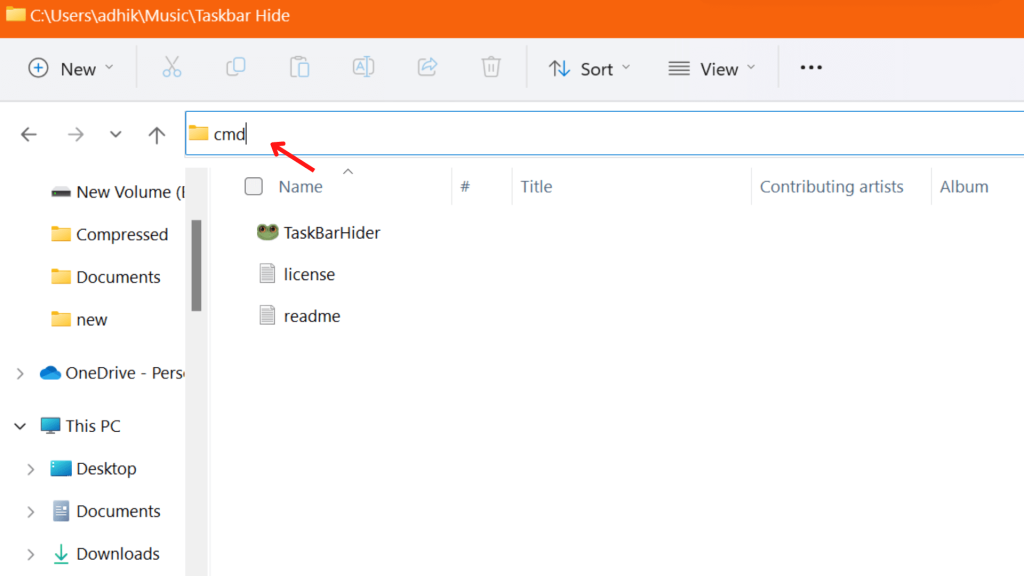Click the Copy icon in toolbar
Image resolution: width=1024 pixels, height=576 pixels.
(x=236, y=67)
